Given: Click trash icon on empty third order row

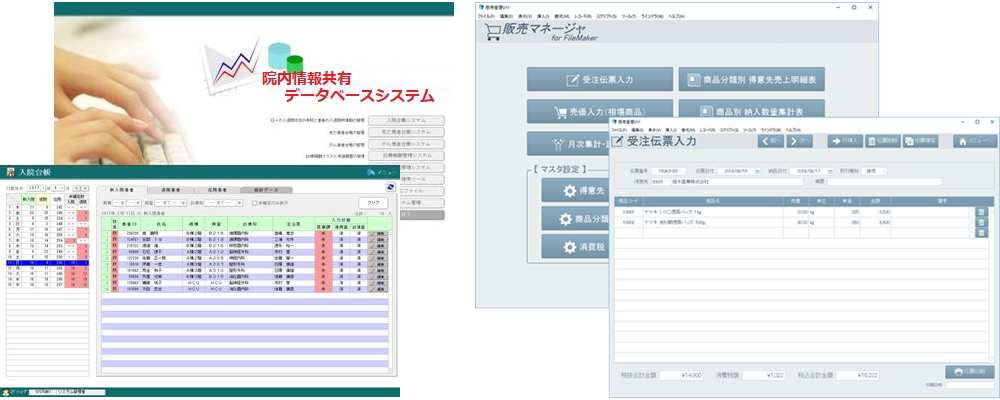Looking at the screenshot, I should coord(982,233).
